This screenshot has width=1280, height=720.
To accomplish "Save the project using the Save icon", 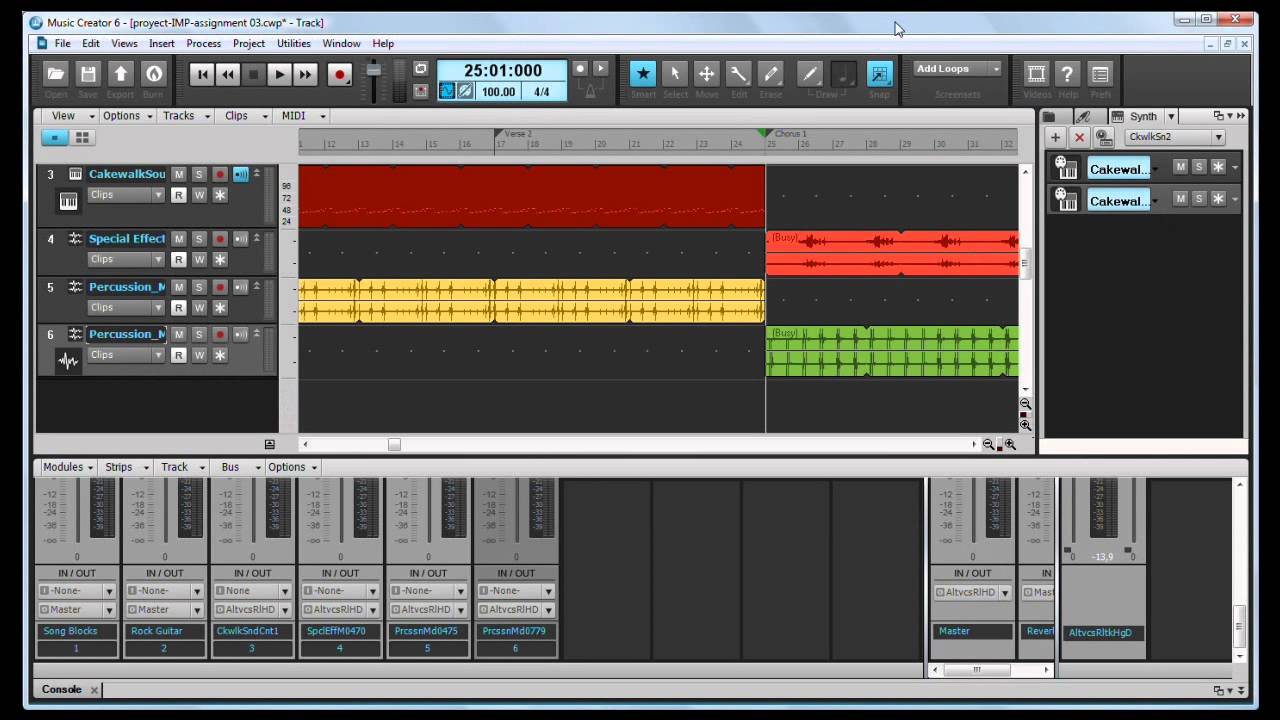I will (x=88, y=74).
